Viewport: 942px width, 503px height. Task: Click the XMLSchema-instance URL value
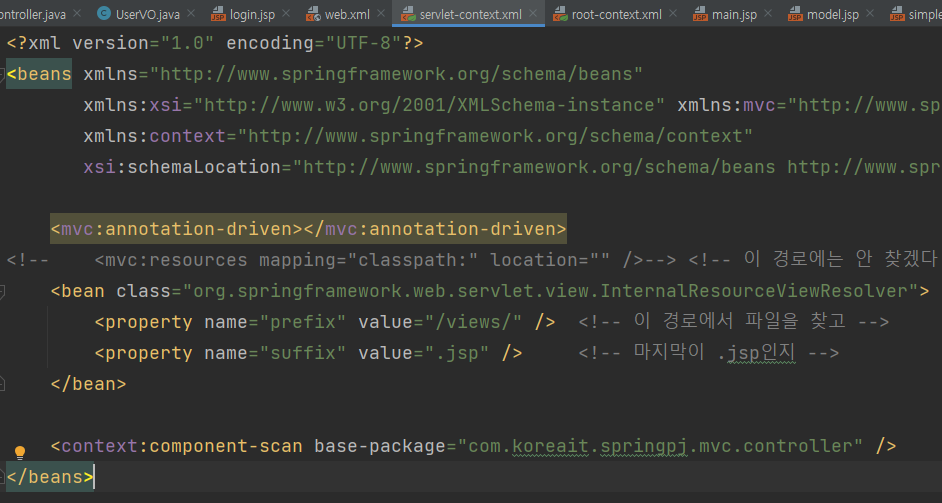click(x=429, y=105)
